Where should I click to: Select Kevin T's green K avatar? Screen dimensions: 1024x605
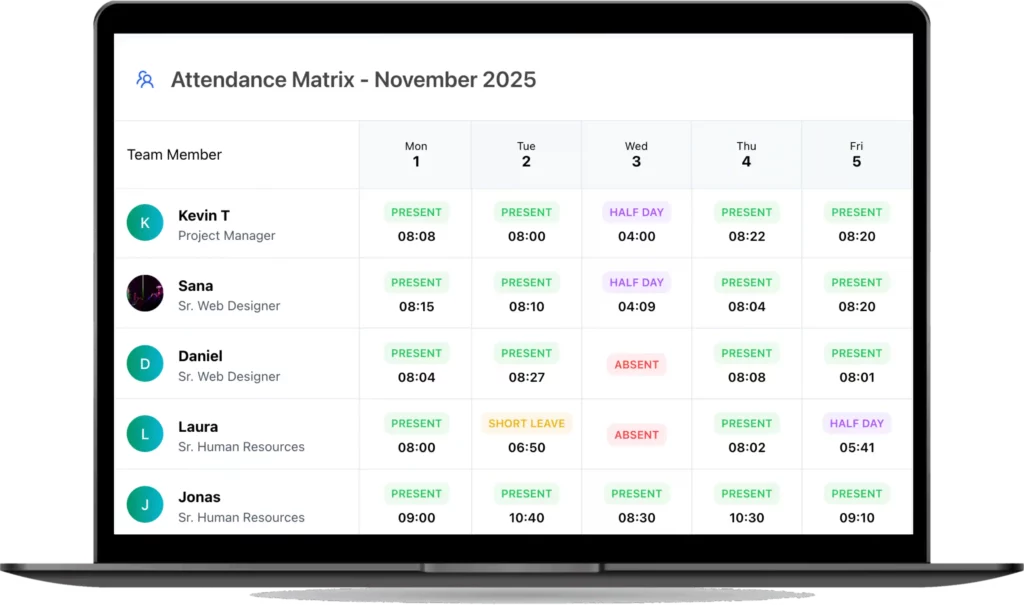pos(145,223)
